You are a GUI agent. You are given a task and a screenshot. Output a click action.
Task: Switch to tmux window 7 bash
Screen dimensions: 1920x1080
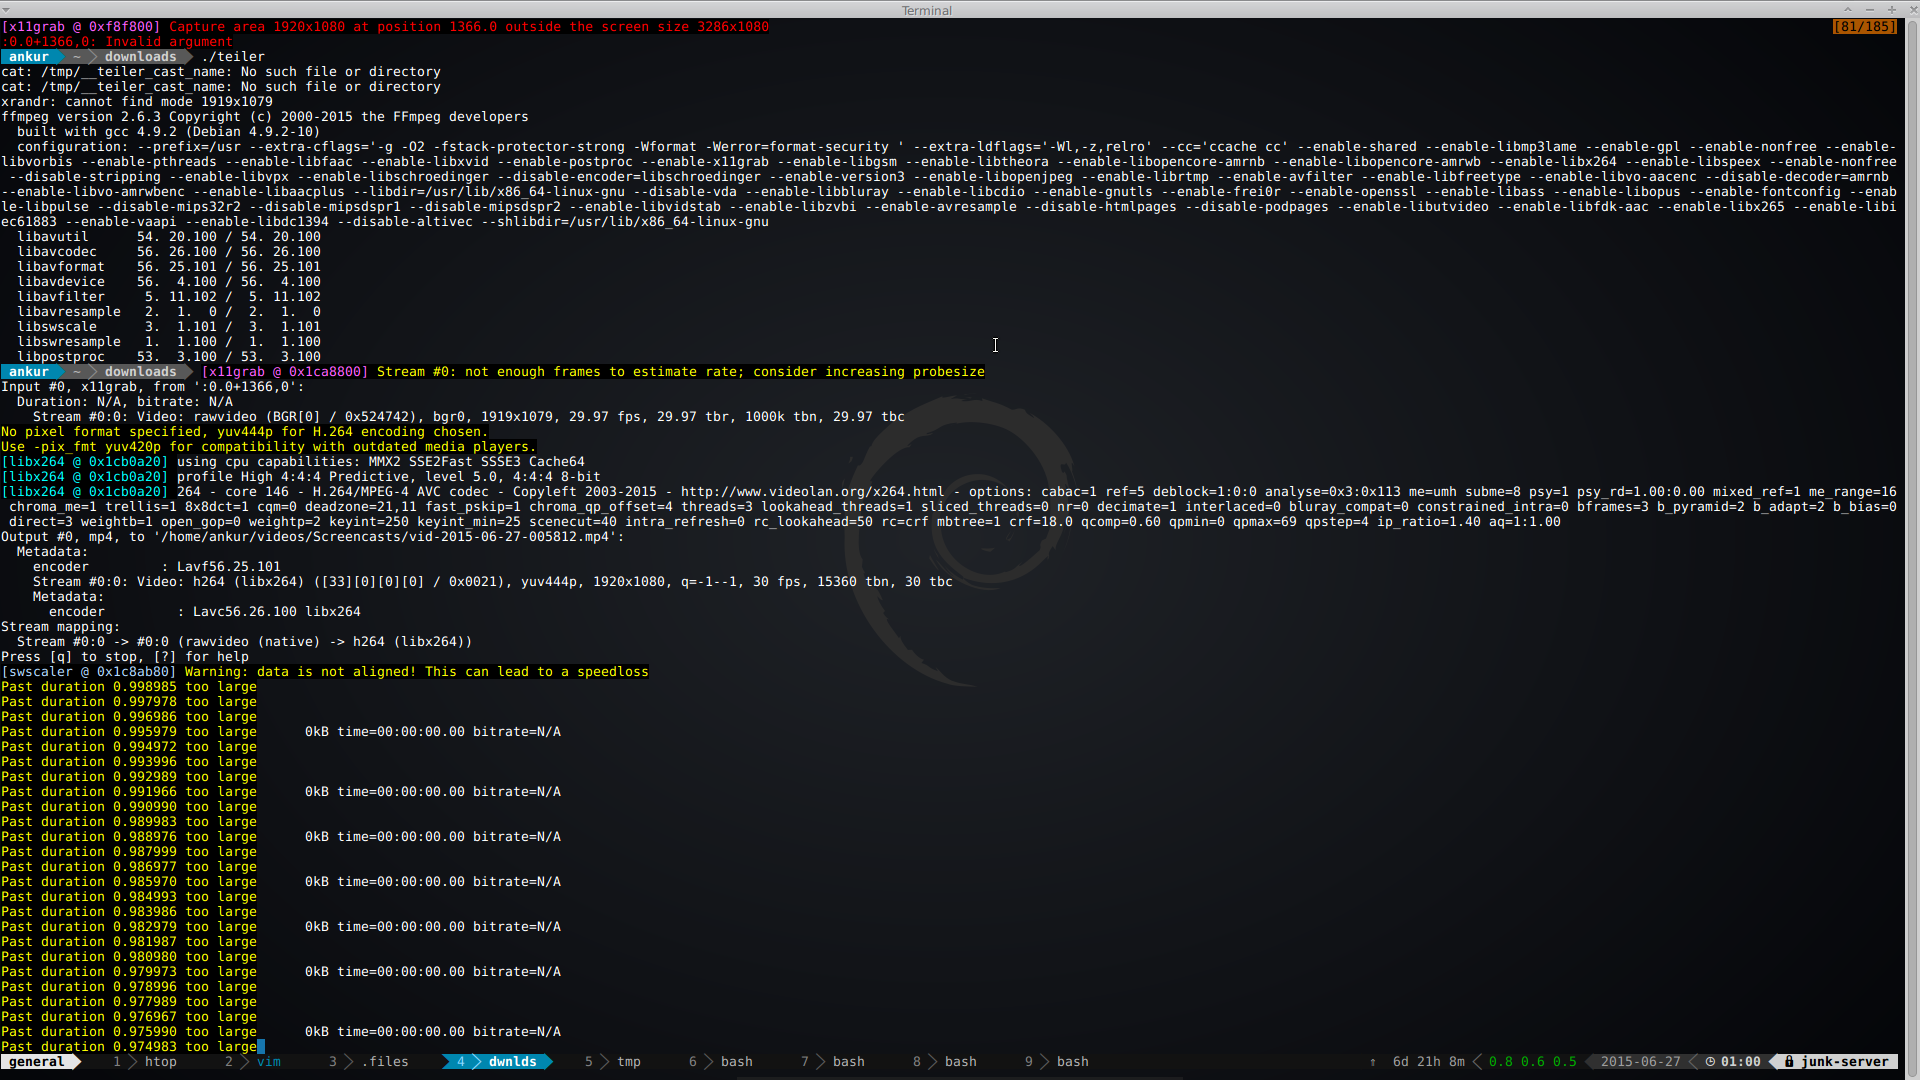coord(833,1062)
